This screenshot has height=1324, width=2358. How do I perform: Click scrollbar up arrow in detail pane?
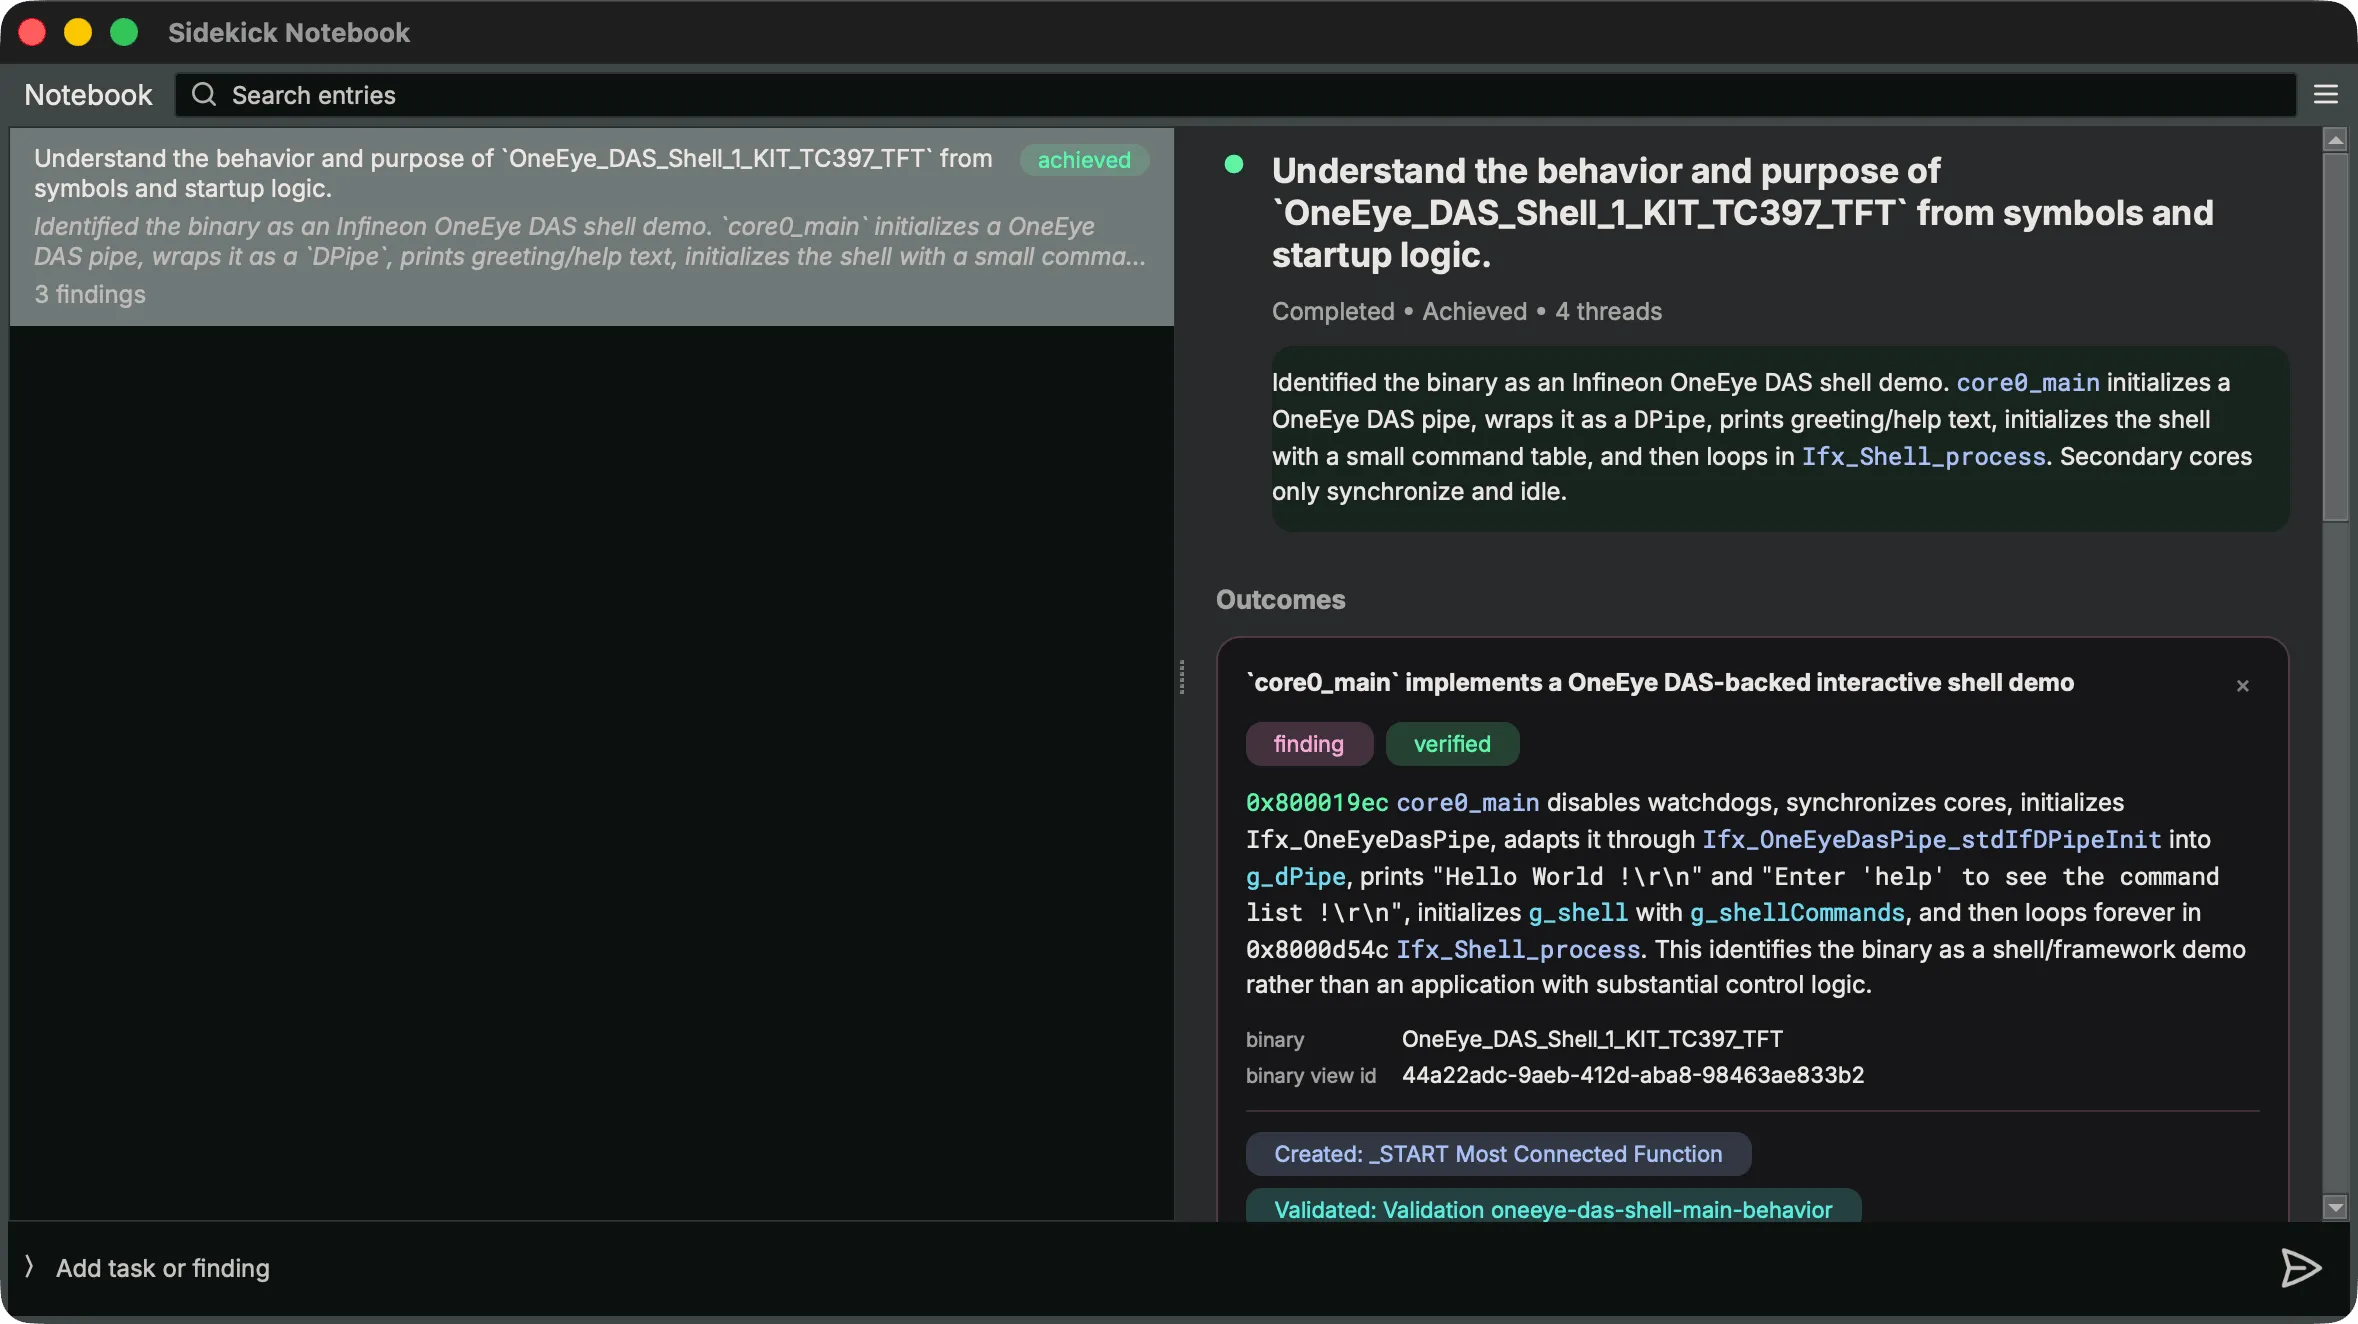[2335, 140]
